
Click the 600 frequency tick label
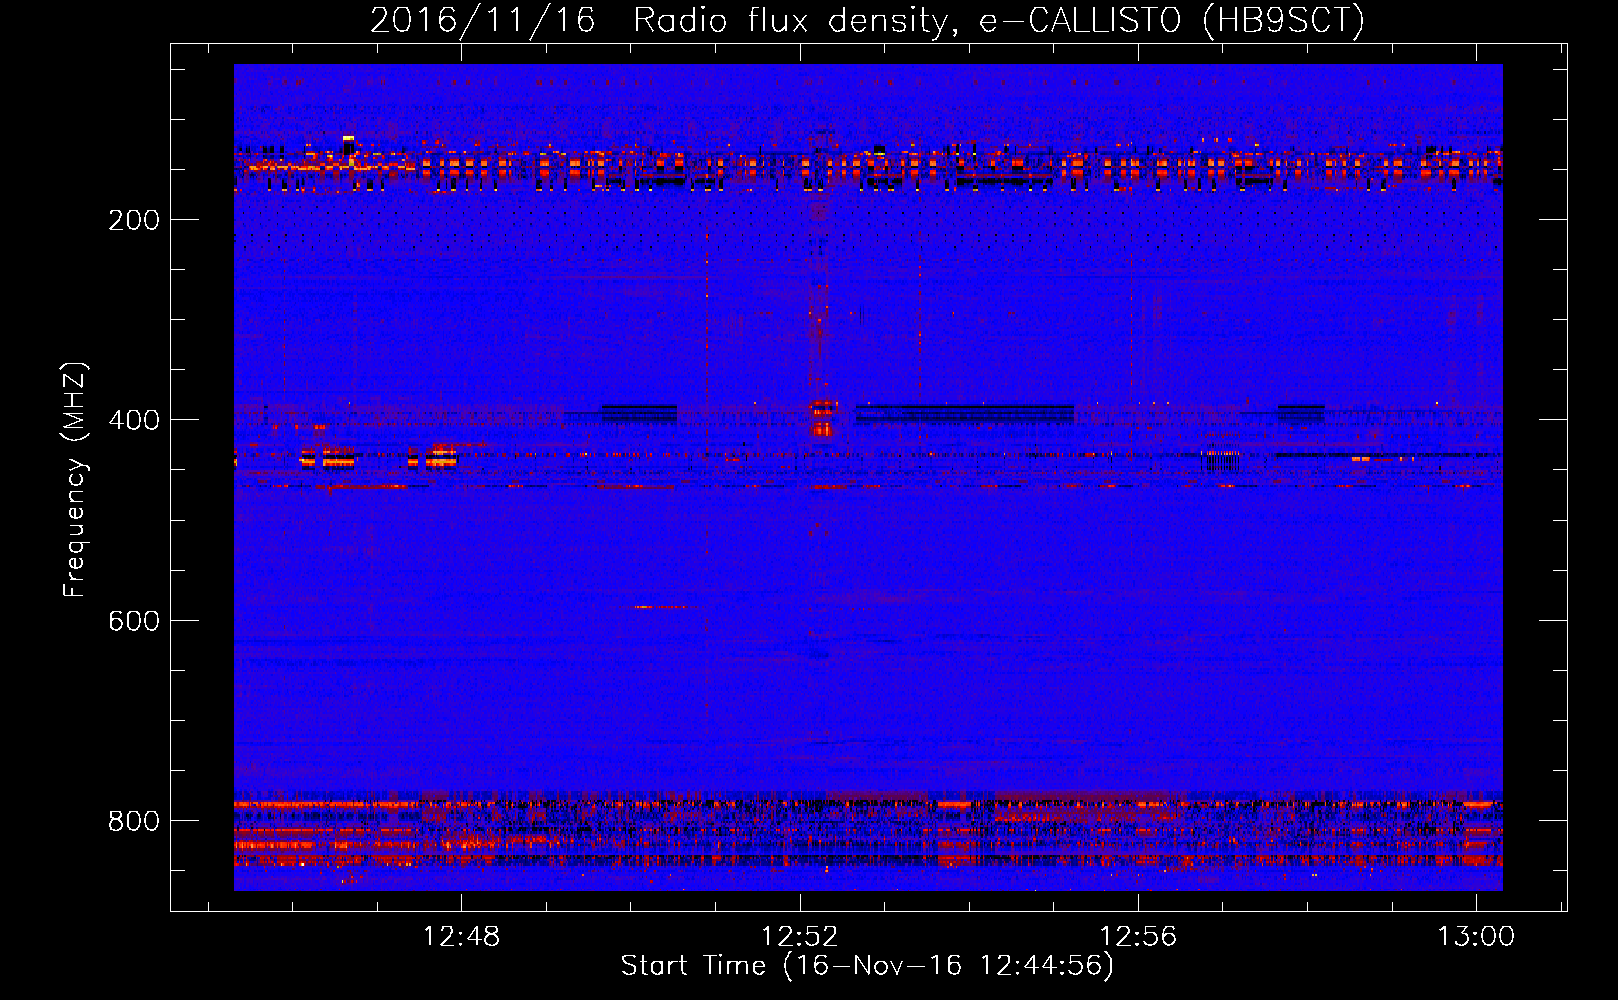click(x=133, y=621)
